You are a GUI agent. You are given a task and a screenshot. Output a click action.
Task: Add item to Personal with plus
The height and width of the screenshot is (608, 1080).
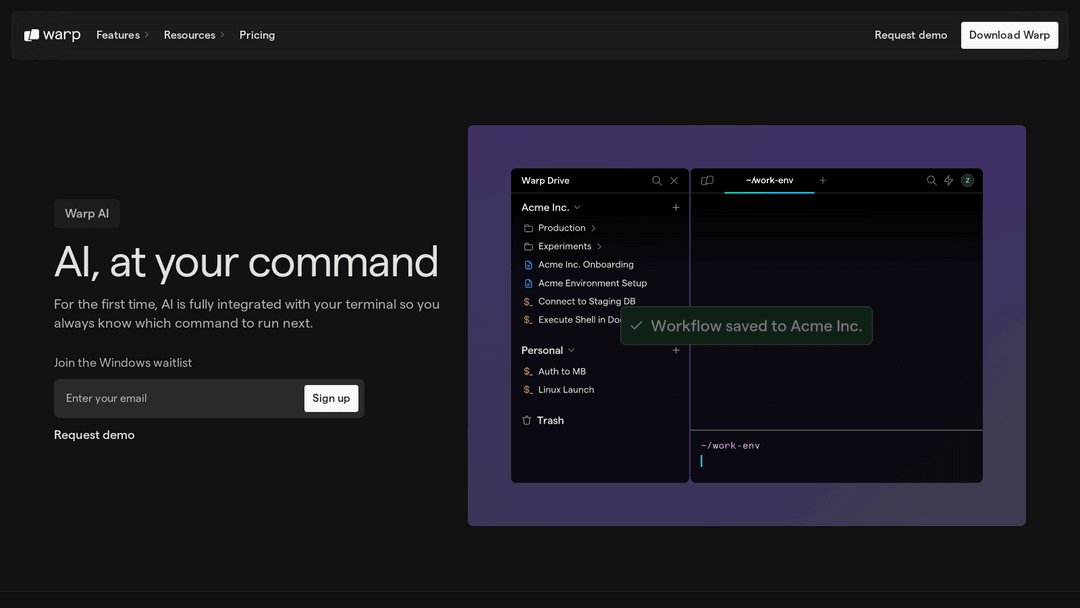(x=676, y=350)
